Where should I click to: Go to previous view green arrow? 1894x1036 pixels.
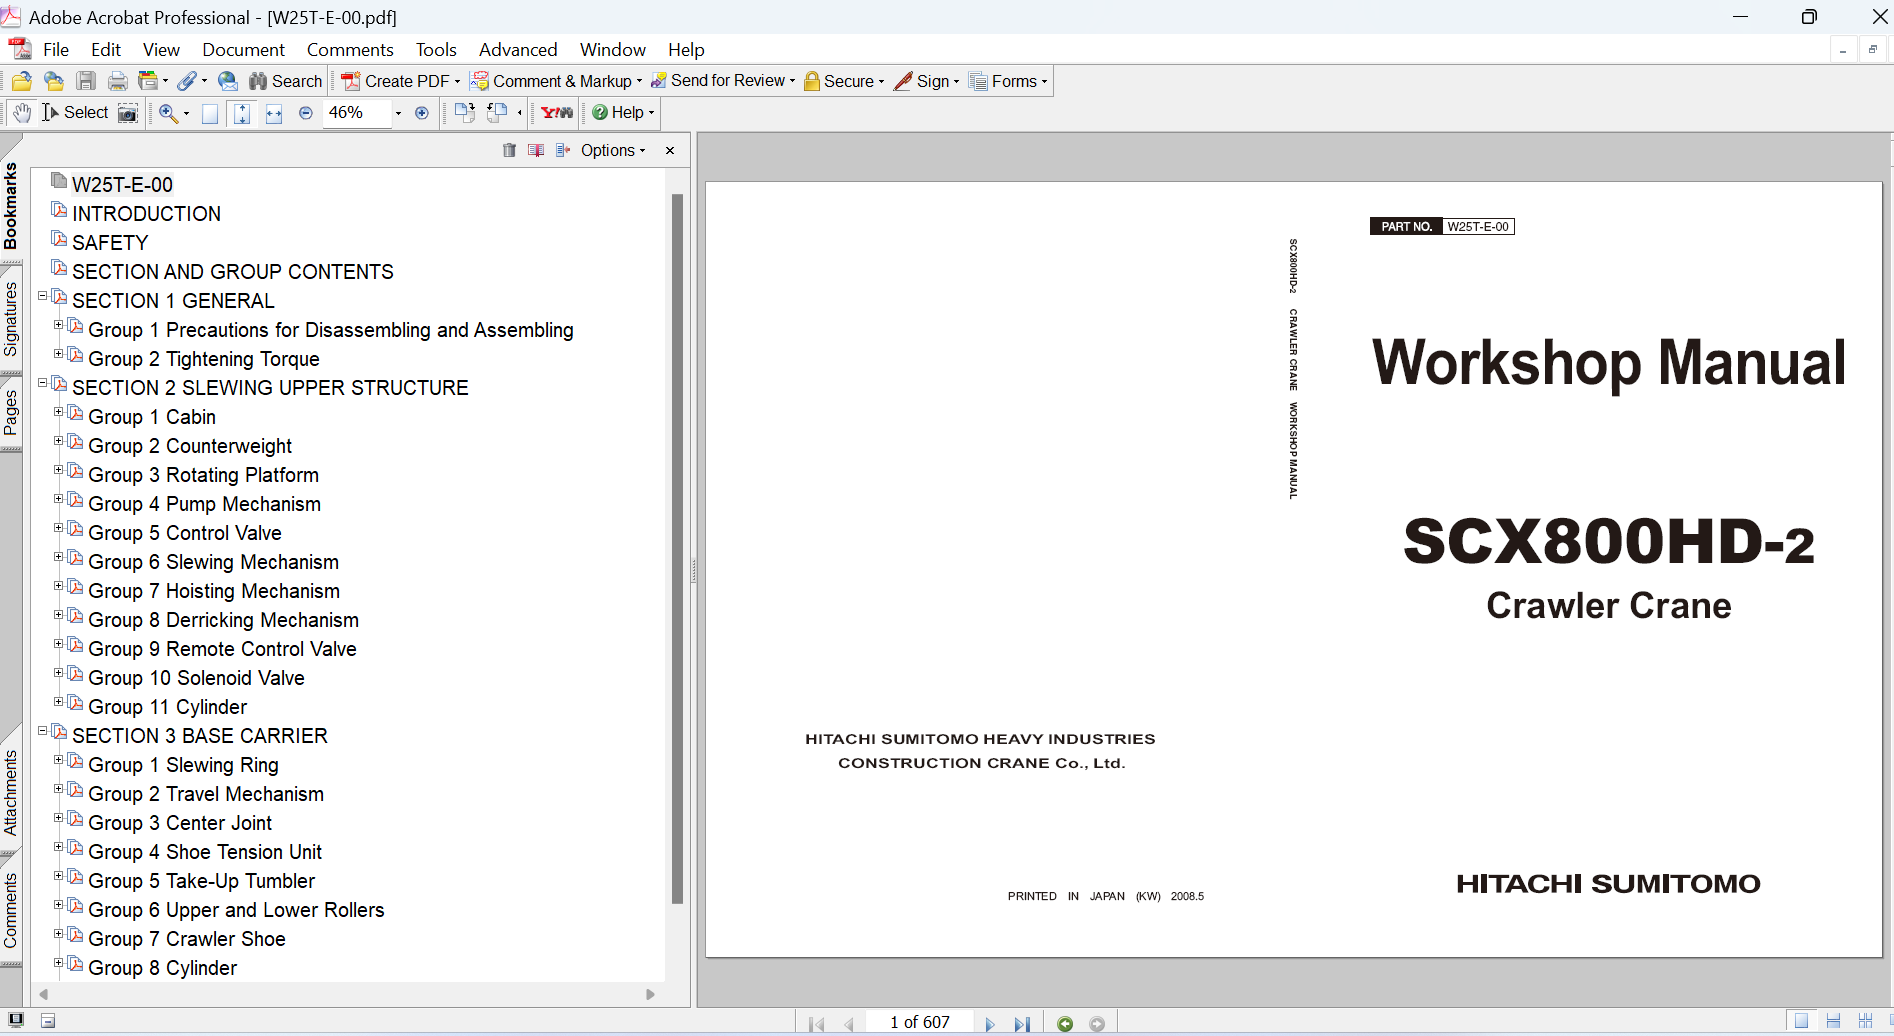pyautogui.click(x=1065, y=1023)
